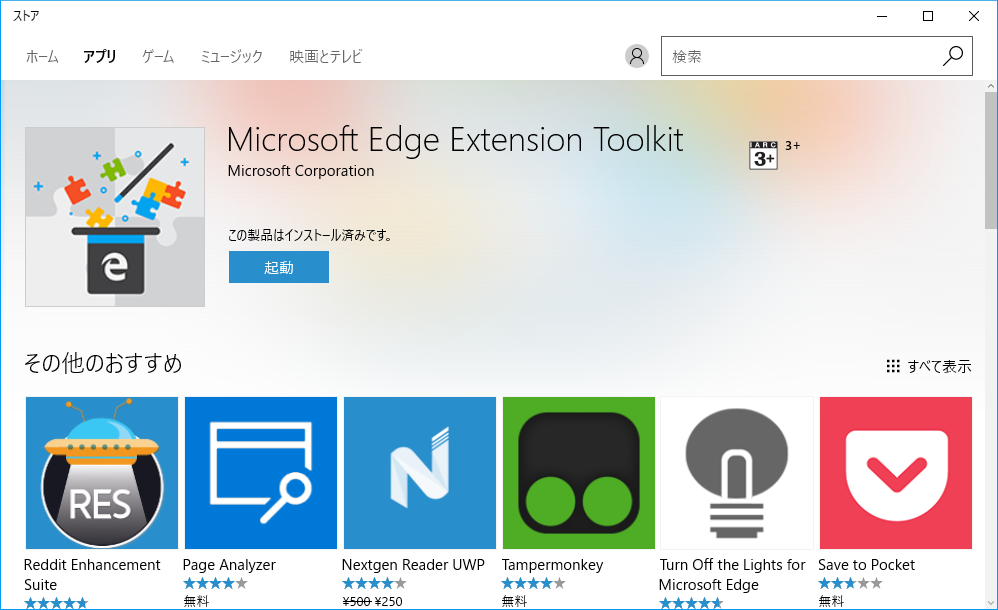Click the Reddit Enhancement Suite title
Viewport: 998px width, 610px height.
point(92,574)
